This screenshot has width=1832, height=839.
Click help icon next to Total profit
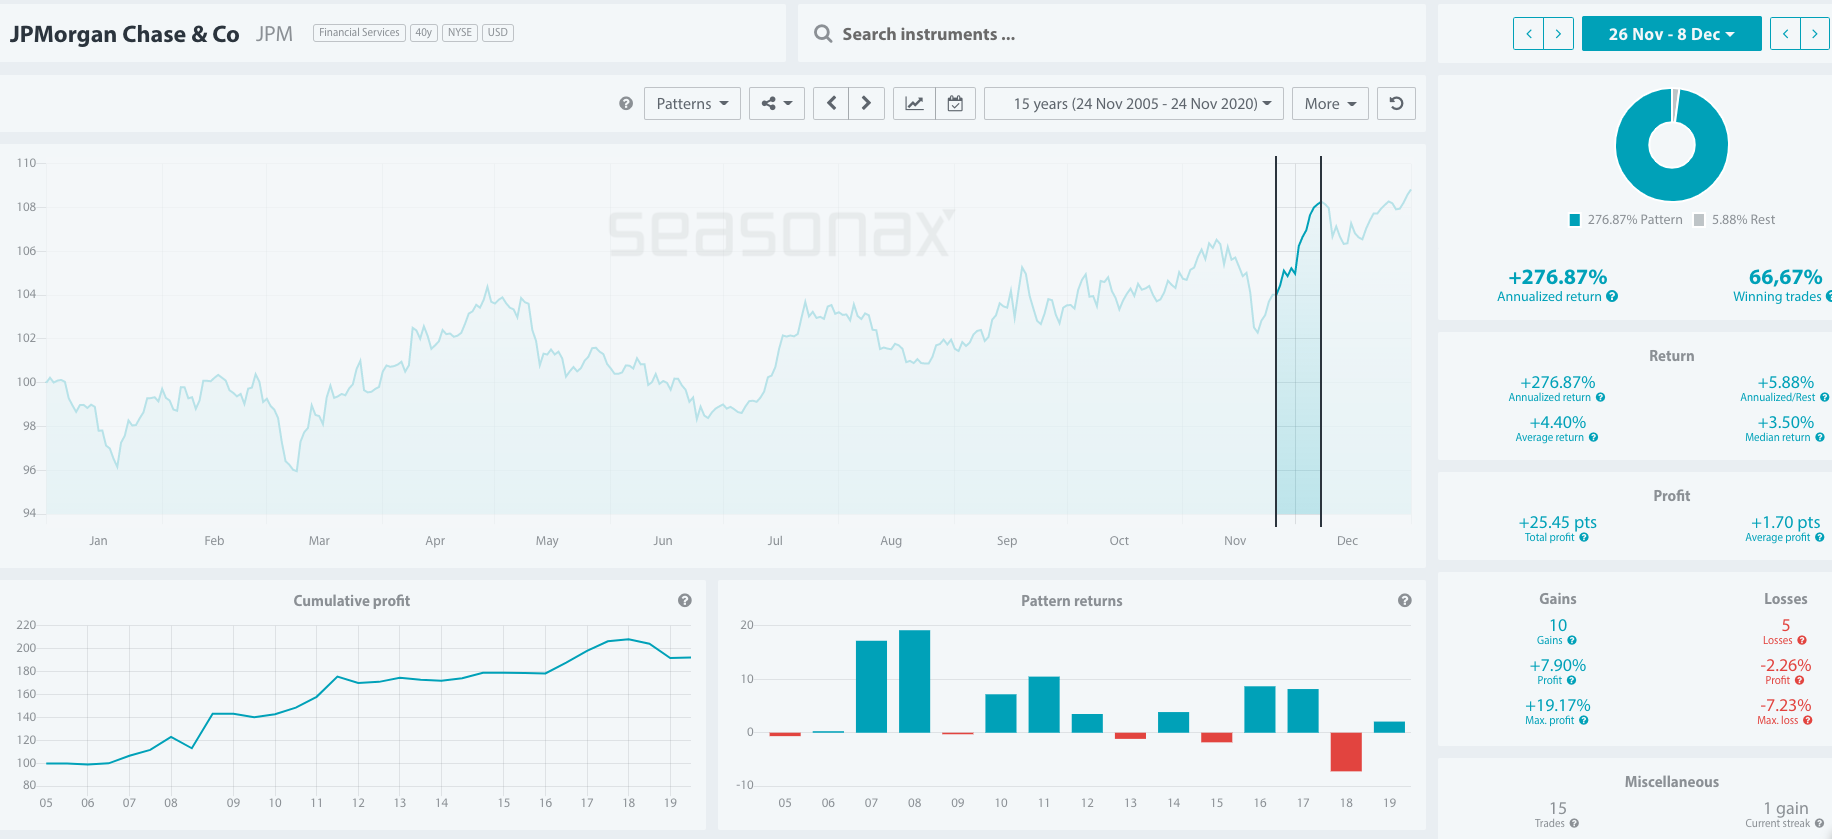(x=1584, y=537)
